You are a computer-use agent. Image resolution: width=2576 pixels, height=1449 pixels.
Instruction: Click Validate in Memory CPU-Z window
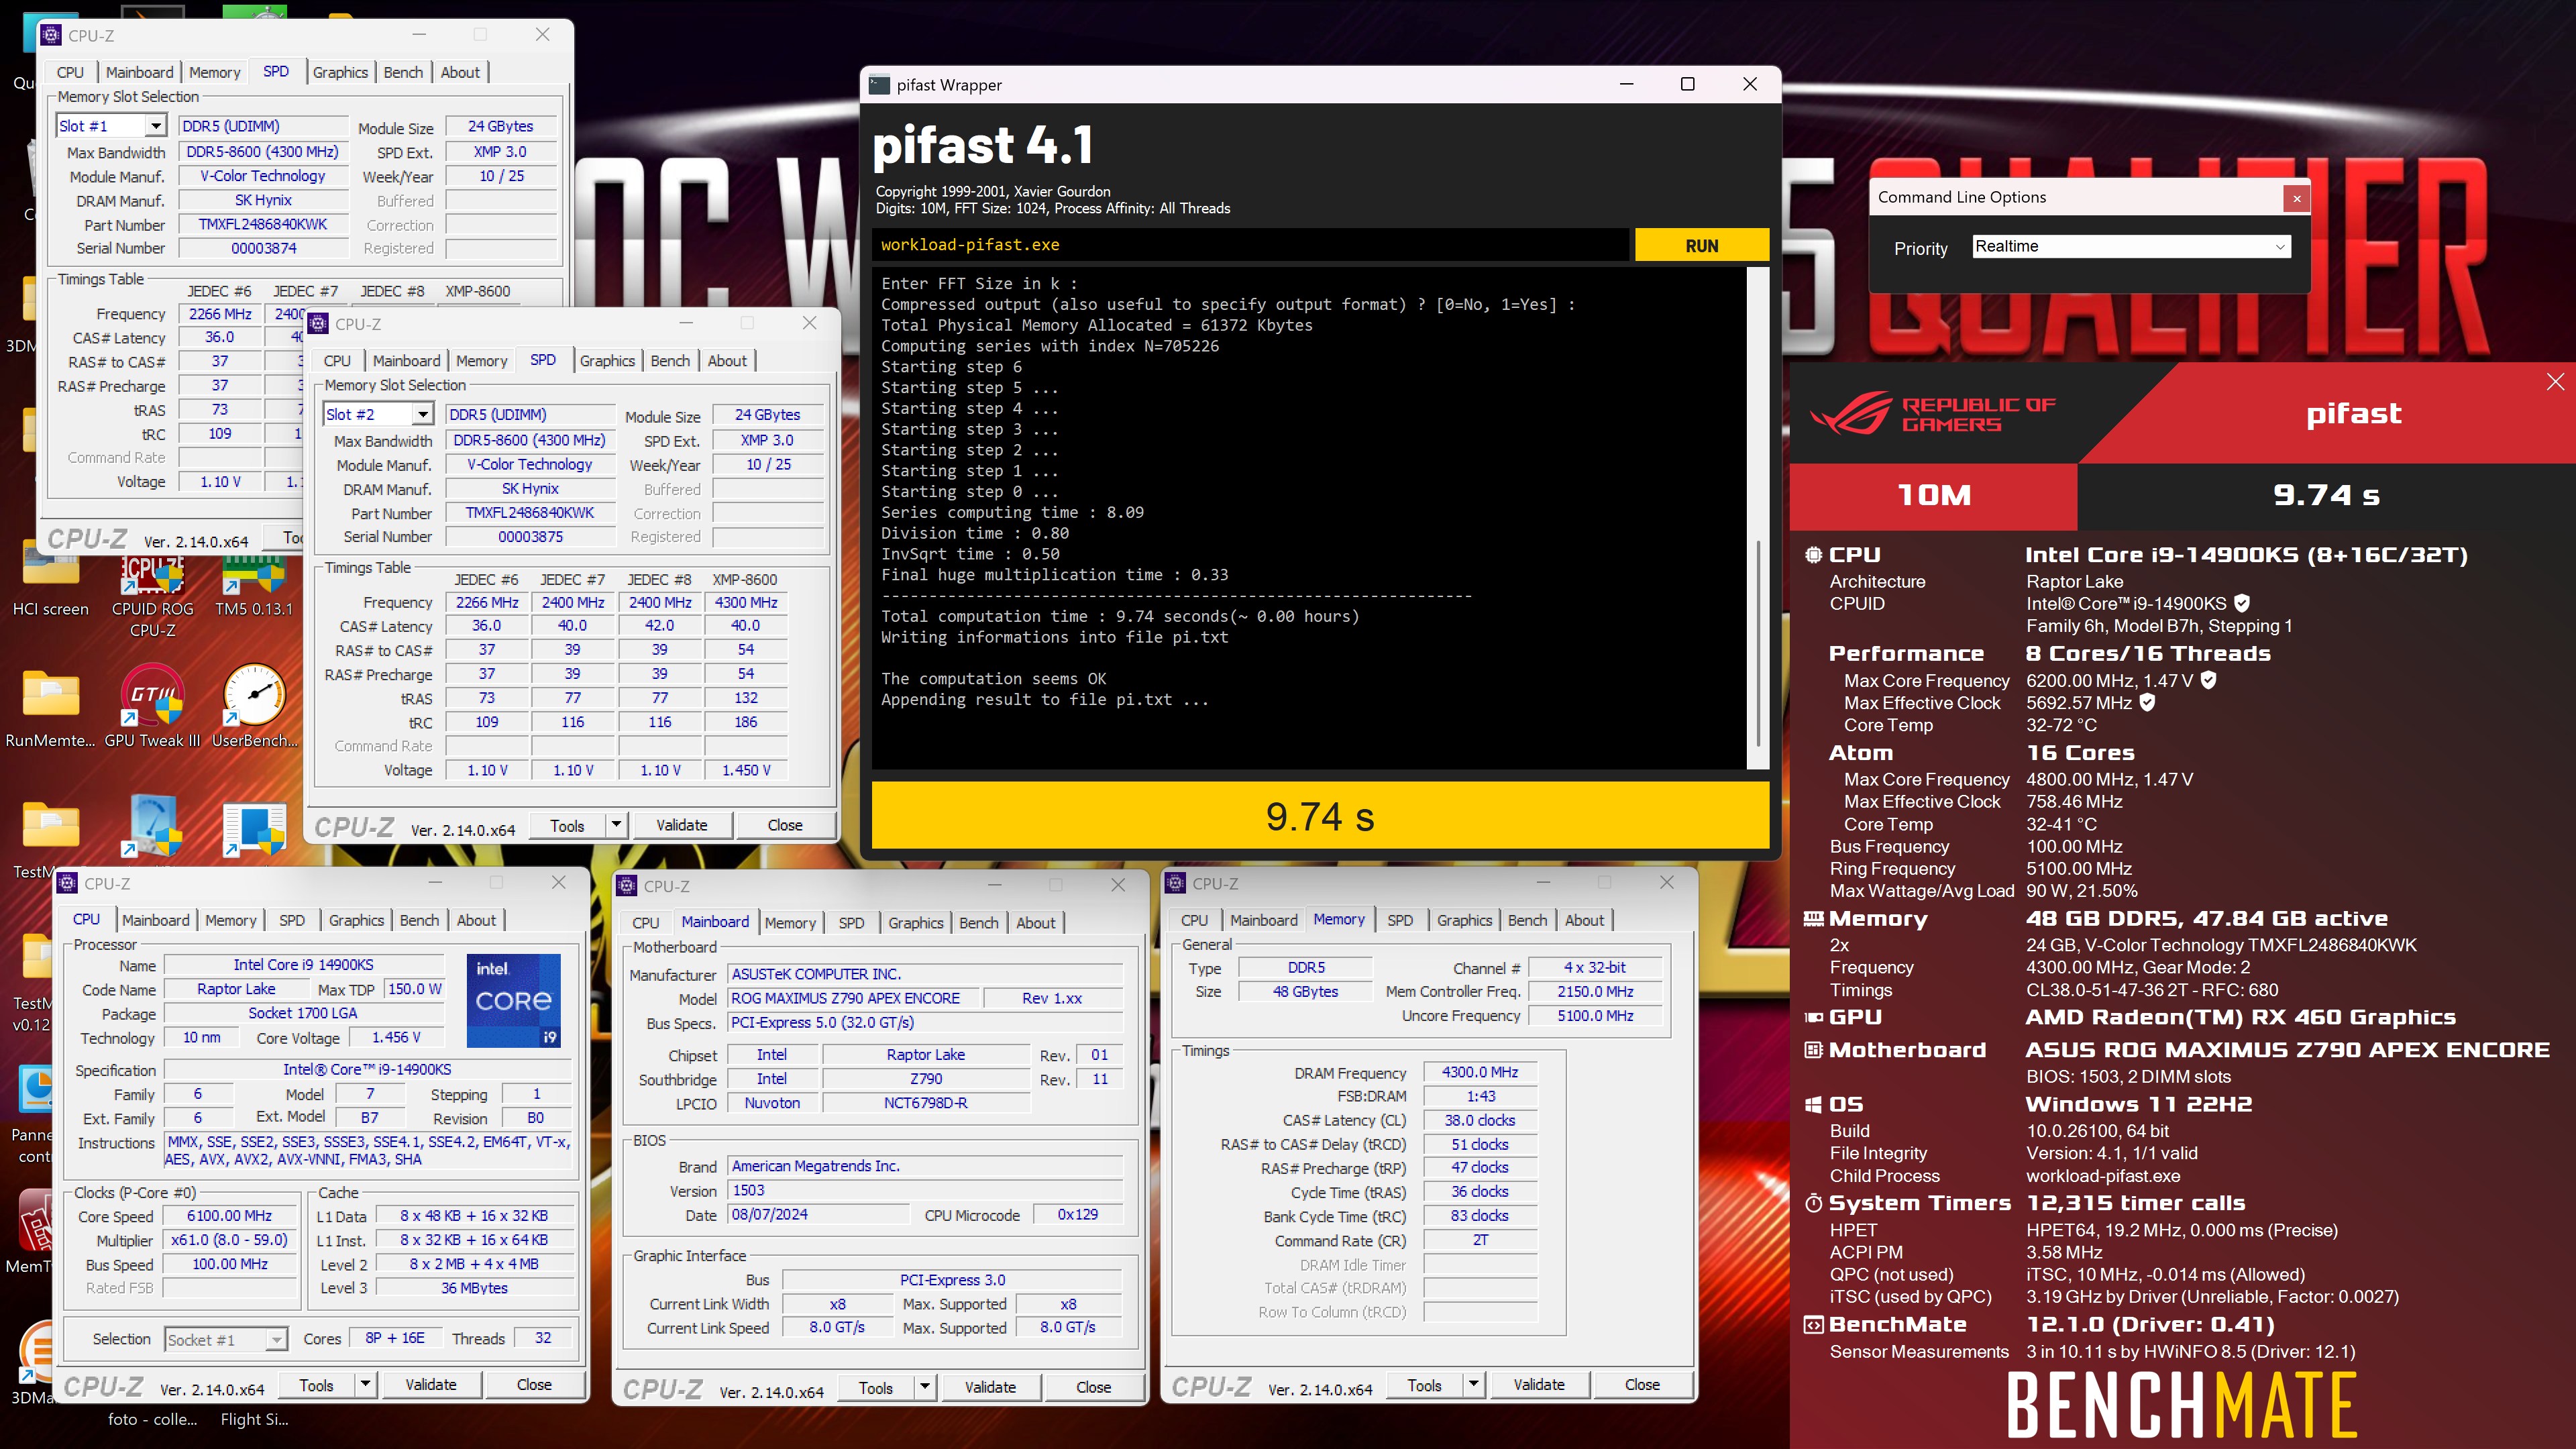click(1538, 1385)
